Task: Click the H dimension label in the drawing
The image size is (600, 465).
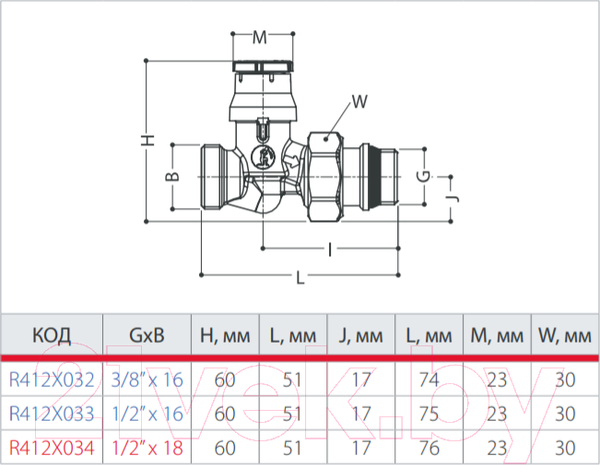Action: [147, 141]
